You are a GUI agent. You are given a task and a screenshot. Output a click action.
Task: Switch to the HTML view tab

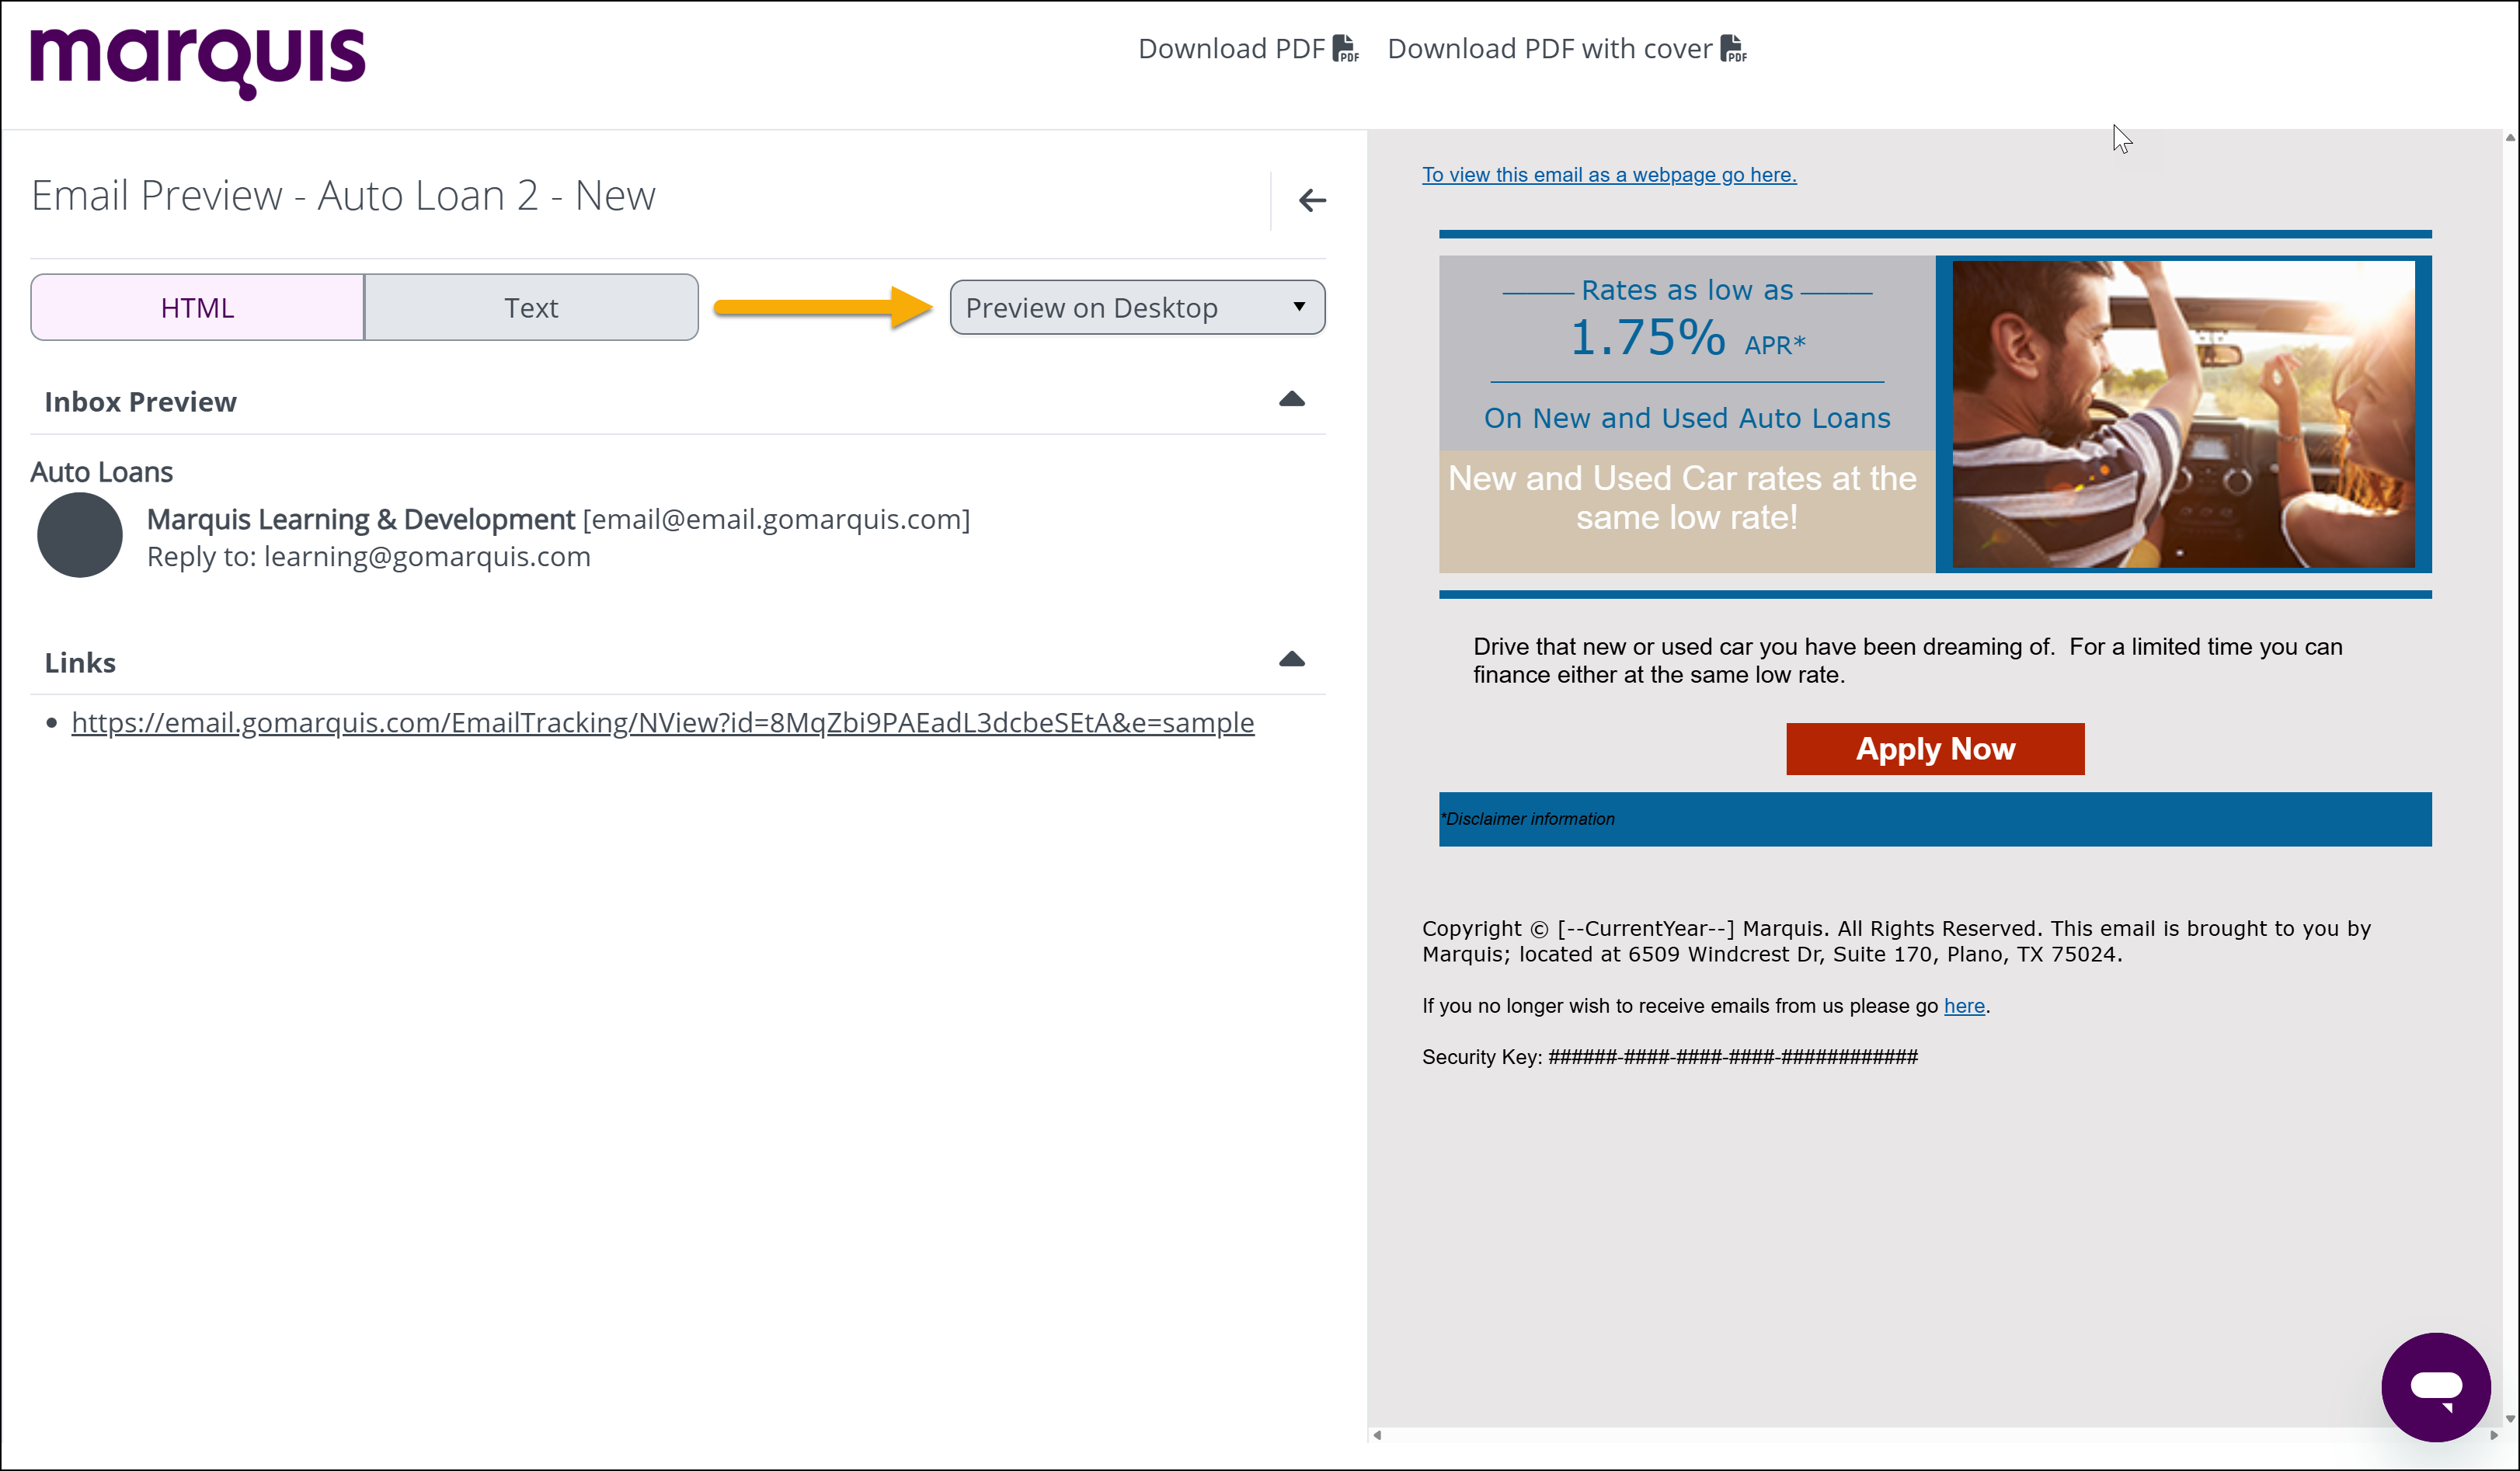click(197, 308)
